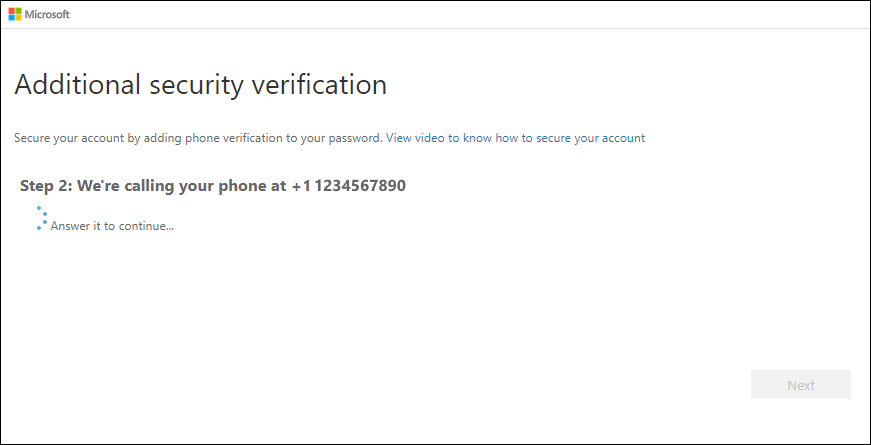This screenshot has height=445, width=871.
Task: Click the '+1' country code prefix
Action: [x=301, y=186]
